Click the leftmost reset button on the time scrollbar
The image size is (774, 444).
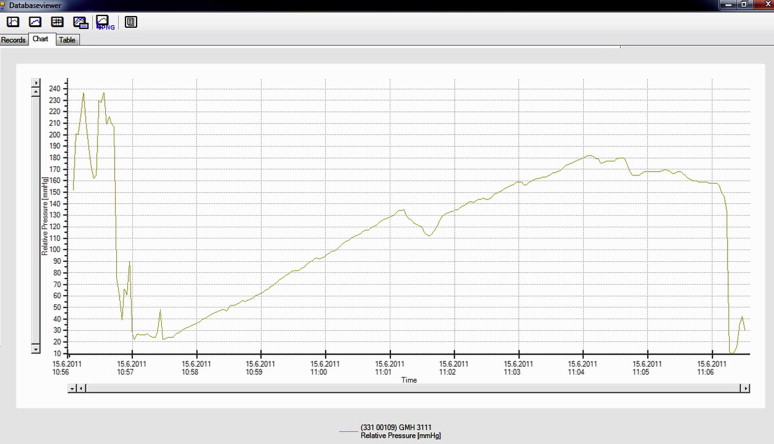coord(72,389)
